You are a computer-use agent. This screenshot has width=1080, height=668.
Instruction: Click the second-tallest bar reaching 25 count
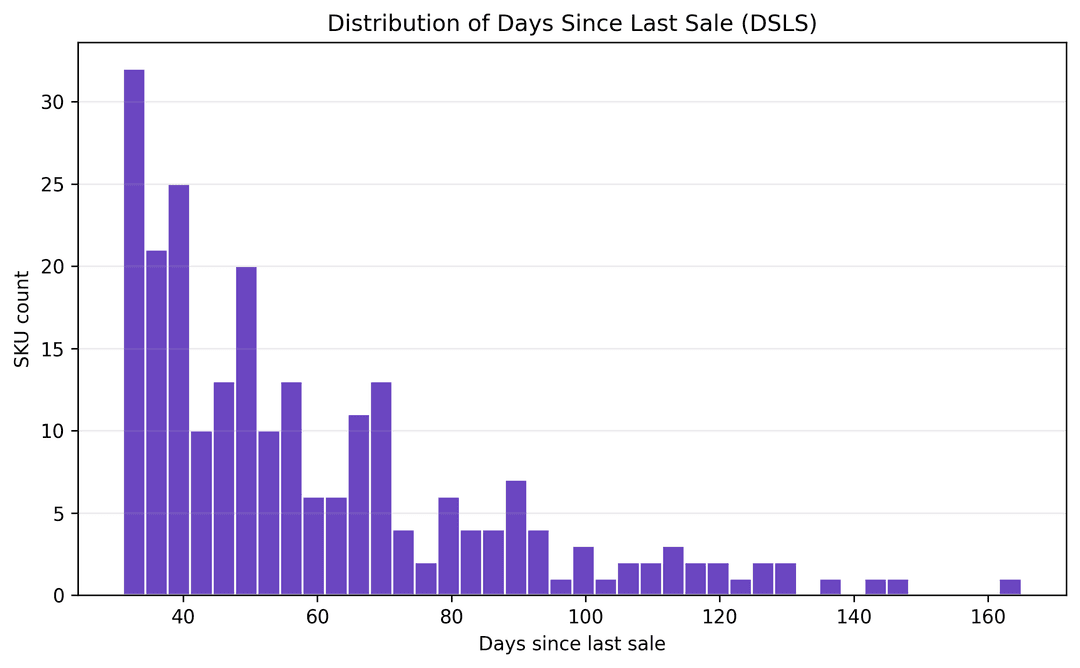[x=179, y=390]
